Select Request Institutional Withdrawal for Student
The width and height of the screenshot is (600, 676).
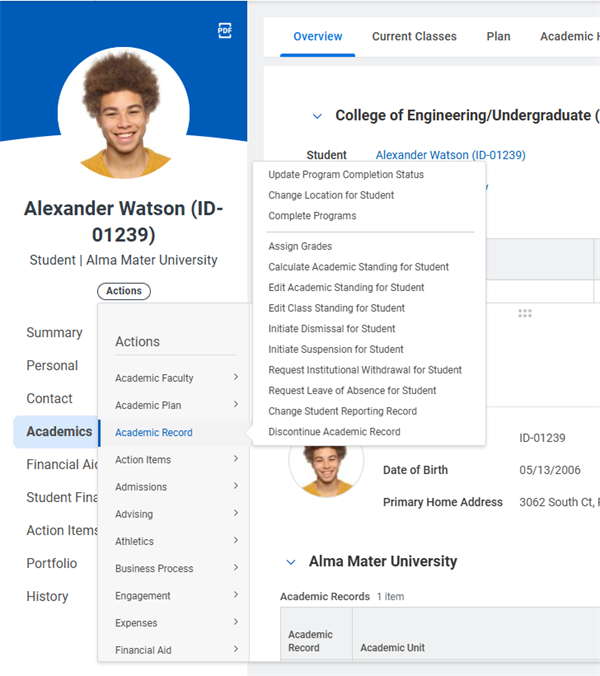click(x=365, y=370)
